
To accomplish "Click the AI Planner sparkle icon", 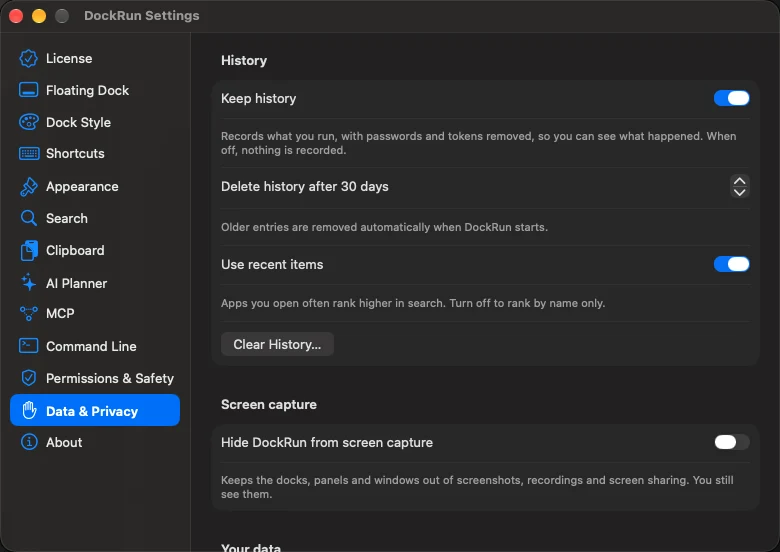I will click(28, 282).
